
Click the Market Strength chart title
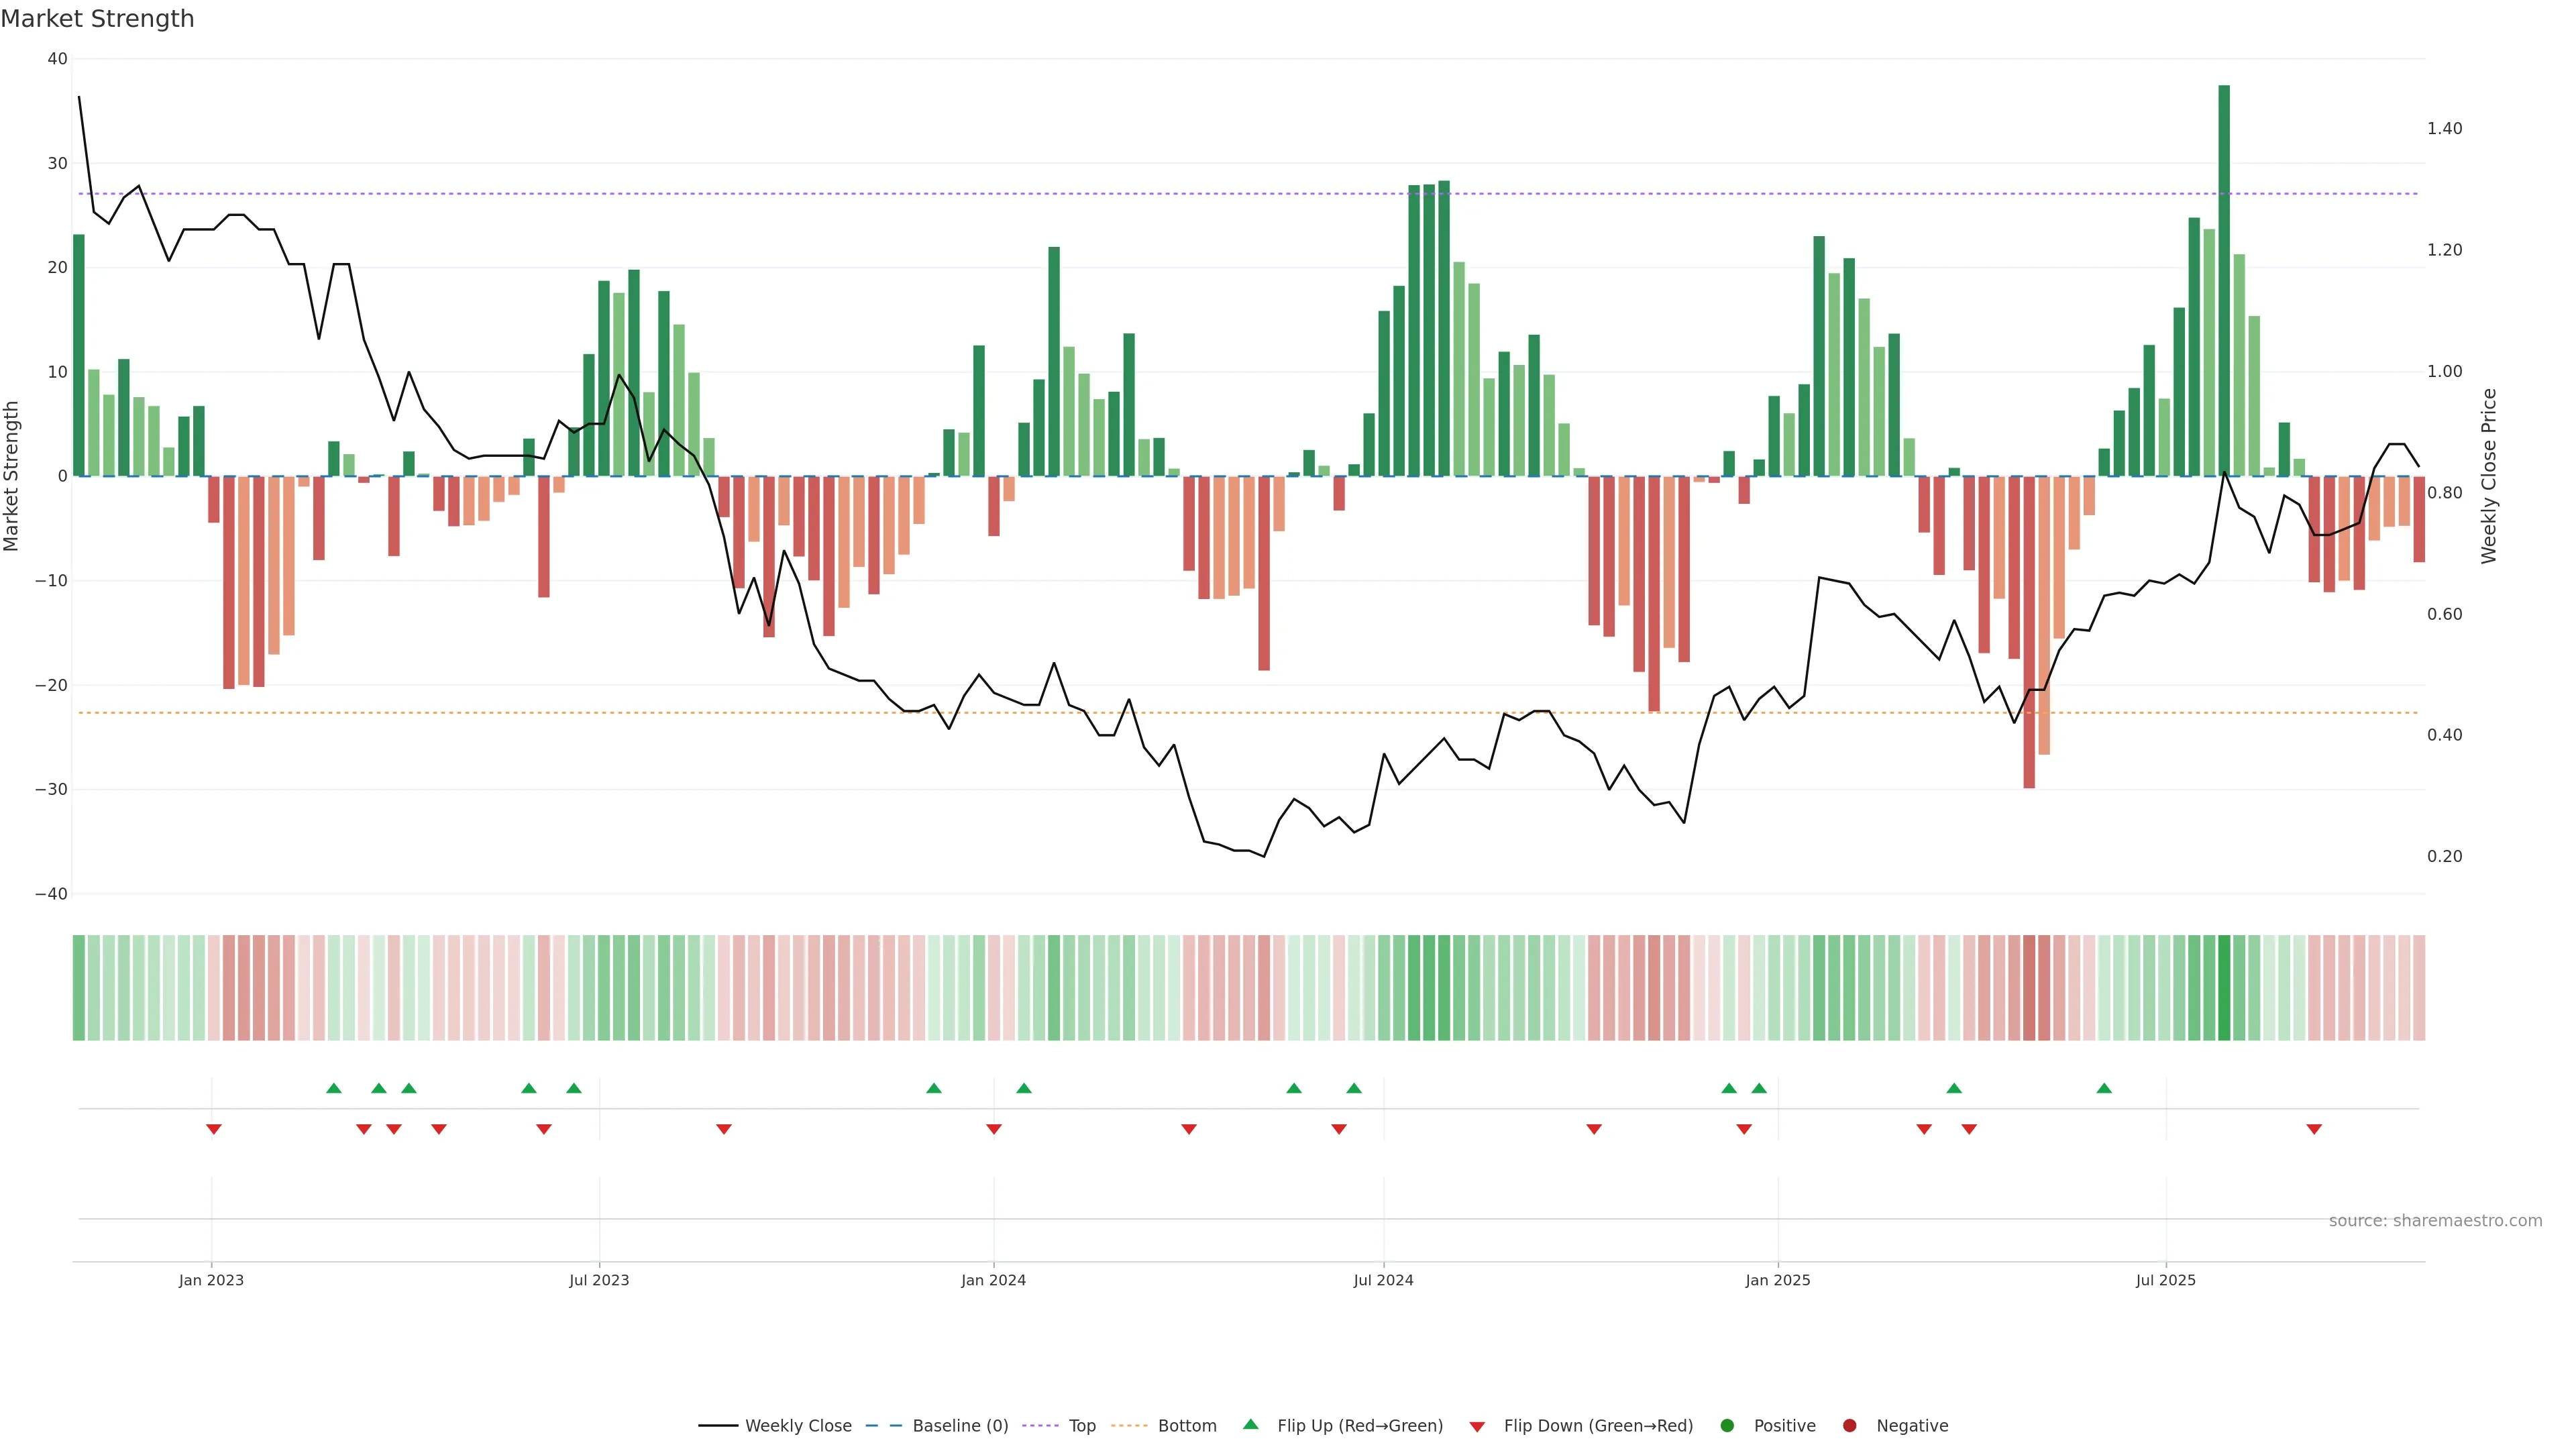point(97,19)
